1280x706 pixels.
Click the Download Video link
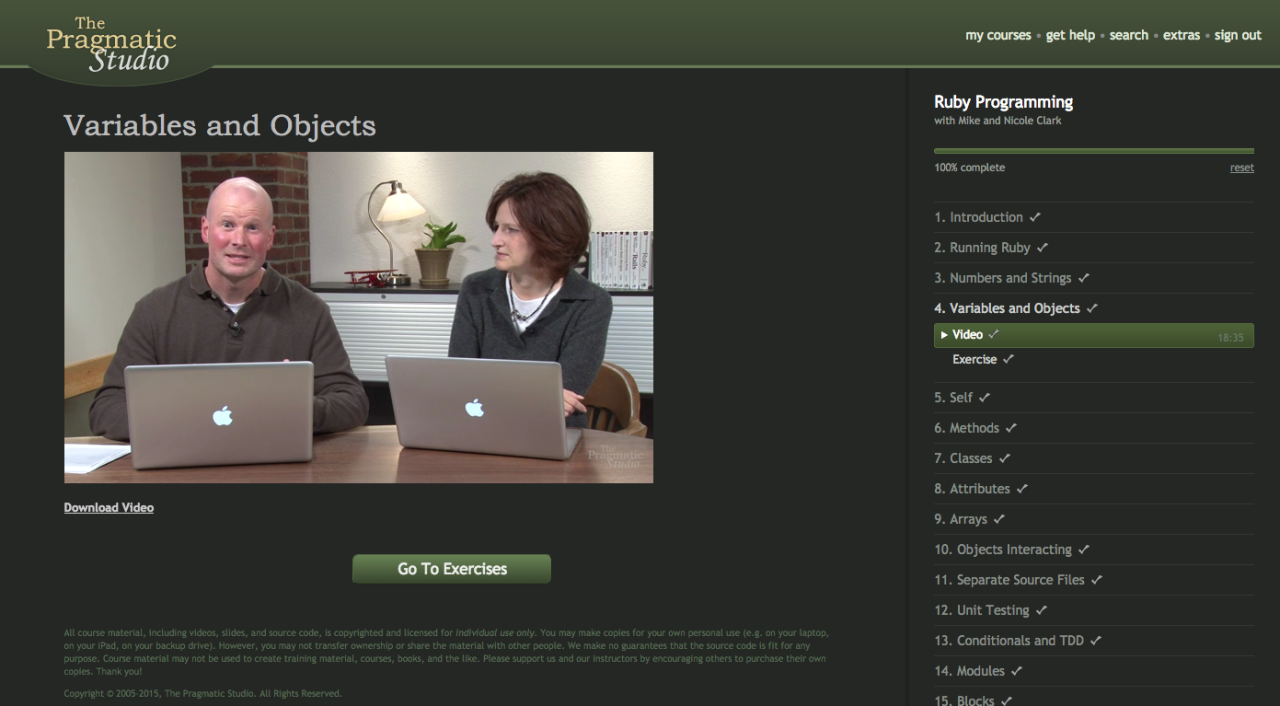point(109,508)
